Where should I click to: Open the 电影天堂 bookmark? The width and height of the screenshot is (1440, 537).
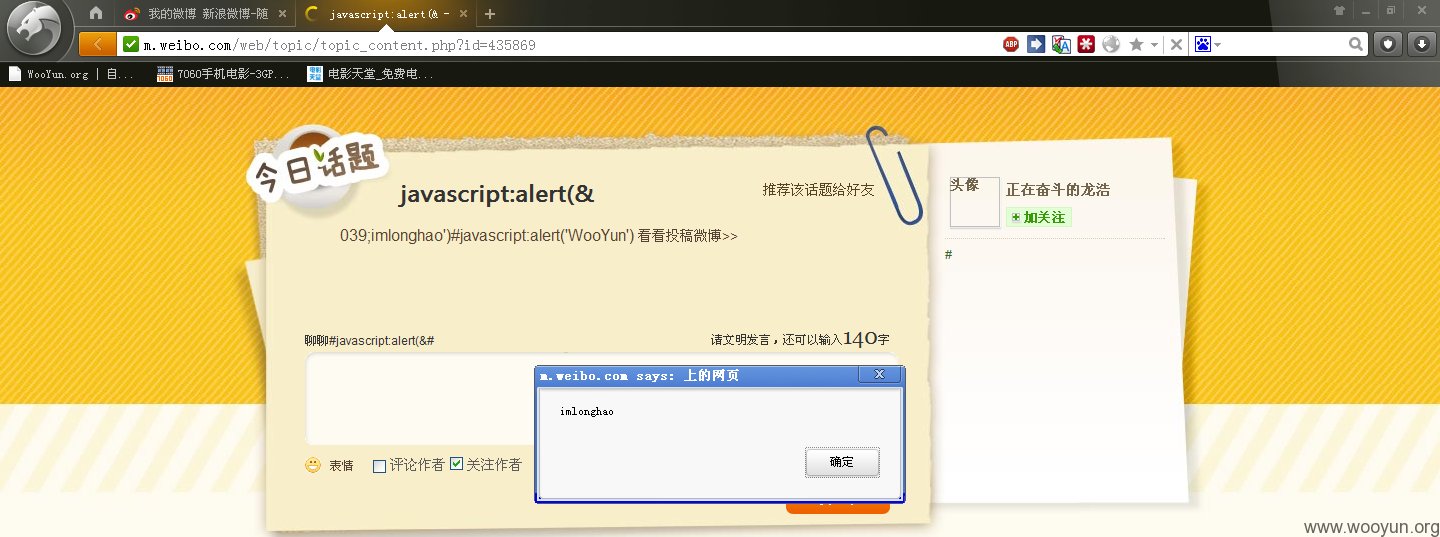370,74
